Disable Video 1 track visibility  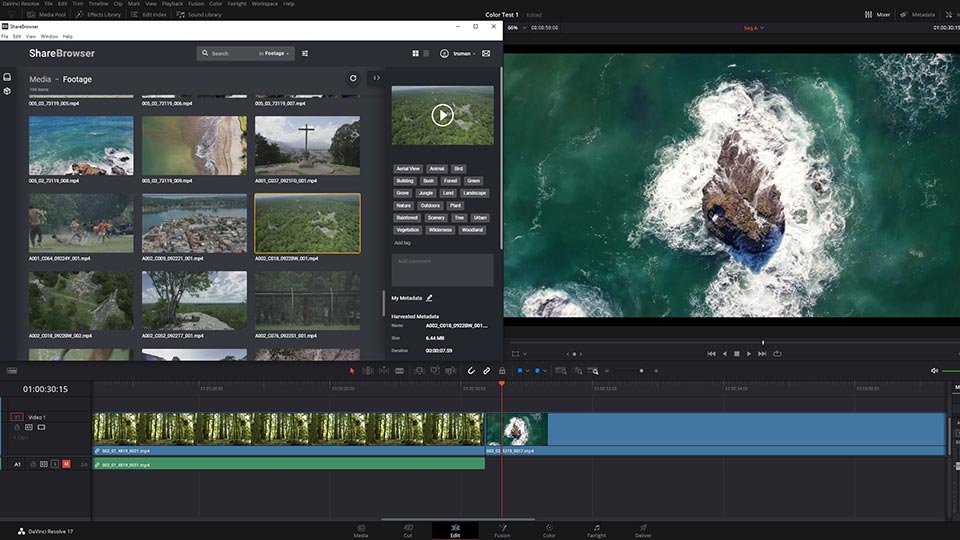[41, 427]
